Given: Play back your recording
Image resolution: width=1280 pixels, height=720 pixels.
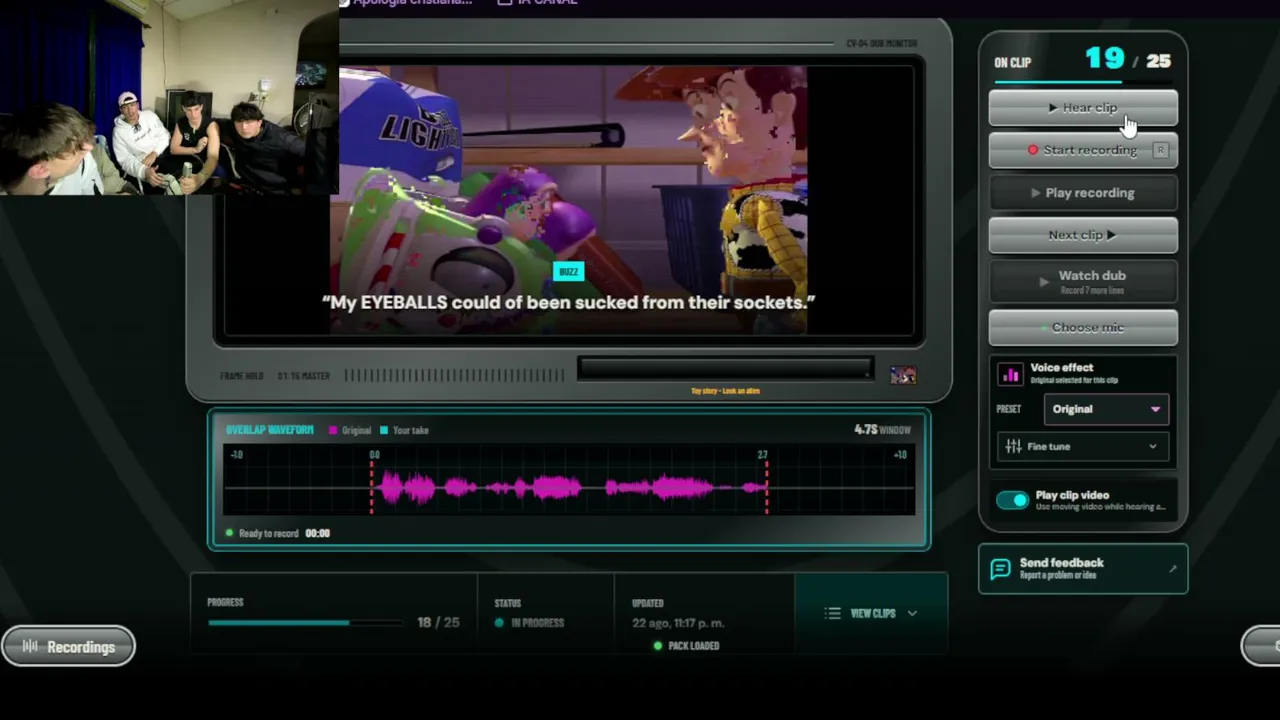Looking at the screenshot, I should (x=1083, y=193).
